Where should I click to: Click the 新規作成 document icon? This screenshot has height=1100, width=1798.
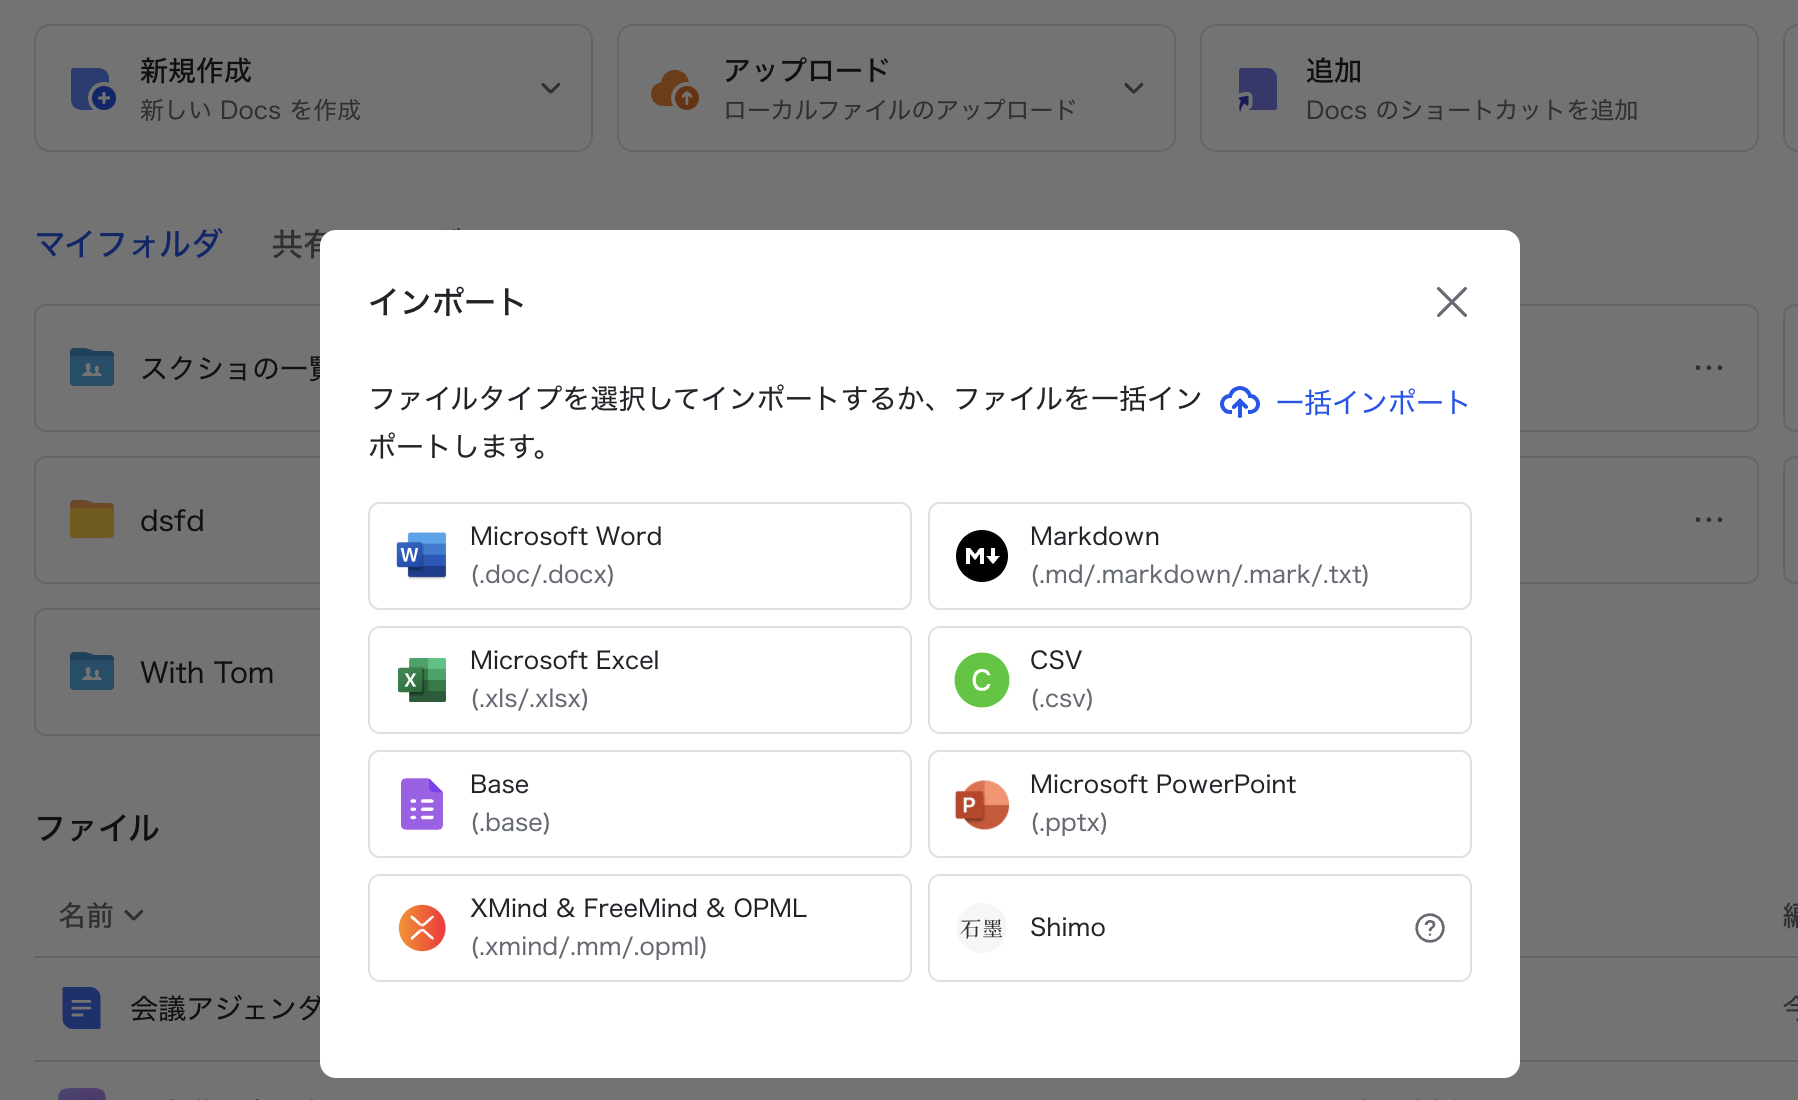[x=93, y=89]
